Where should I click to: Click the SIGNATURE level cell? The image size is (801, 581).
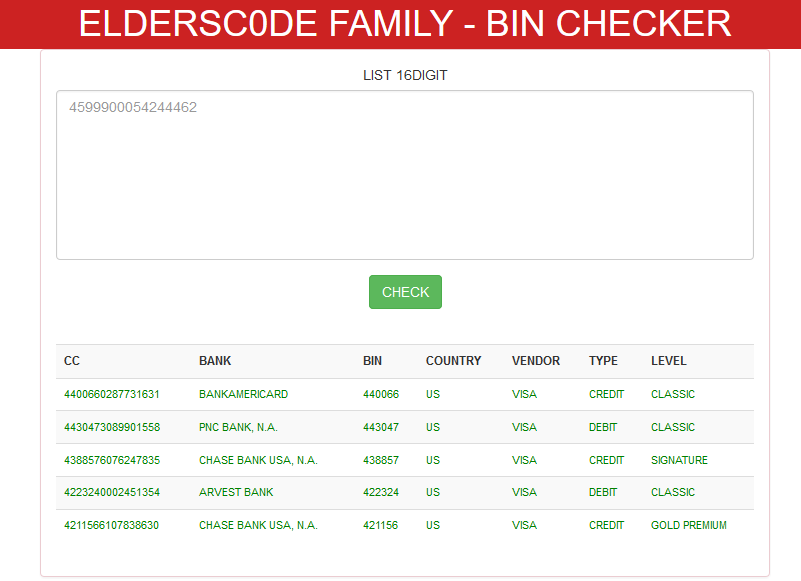pos(679,460)
